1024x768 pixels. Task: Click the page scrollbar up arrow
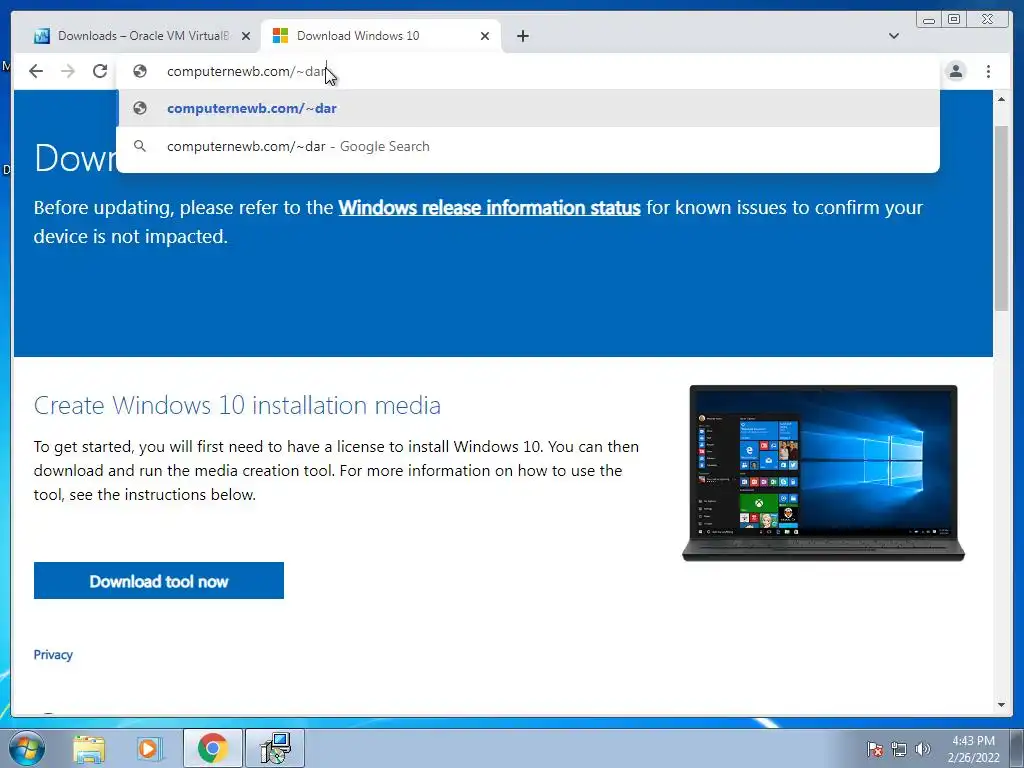coord(1001,99)
